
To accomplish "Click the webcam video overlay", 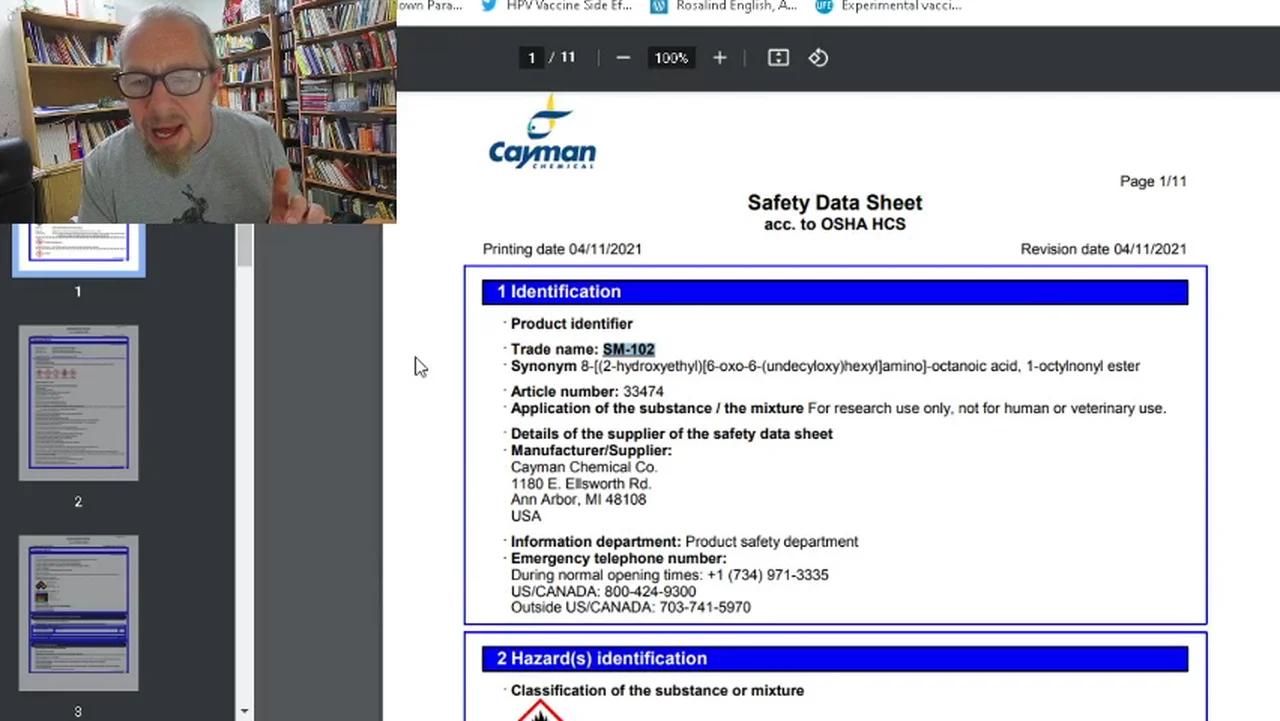I will click(198, 110).
